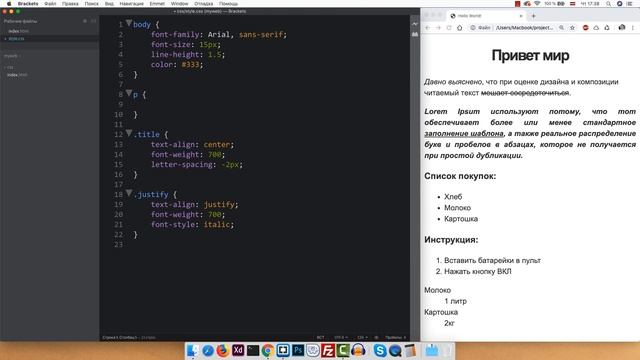Image resolution: width=640 pixels, height=360 pixels.
Task: Open Finder from the Dock
Action: [193, 350]
